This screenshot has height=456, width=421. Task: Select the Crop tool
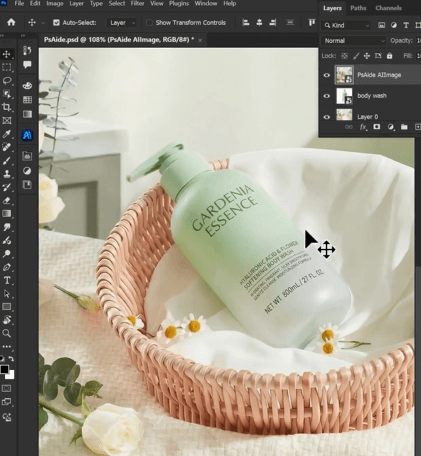pyautogui.click(x=7, y=107)
